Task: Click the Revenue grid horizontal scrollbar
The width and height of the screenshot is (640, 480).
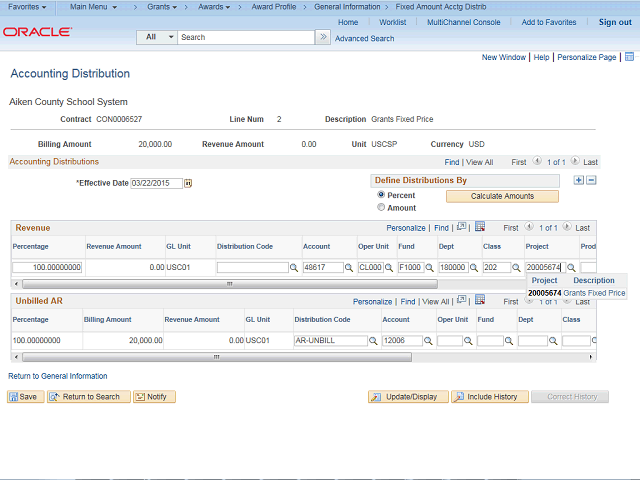Action: 230,284
